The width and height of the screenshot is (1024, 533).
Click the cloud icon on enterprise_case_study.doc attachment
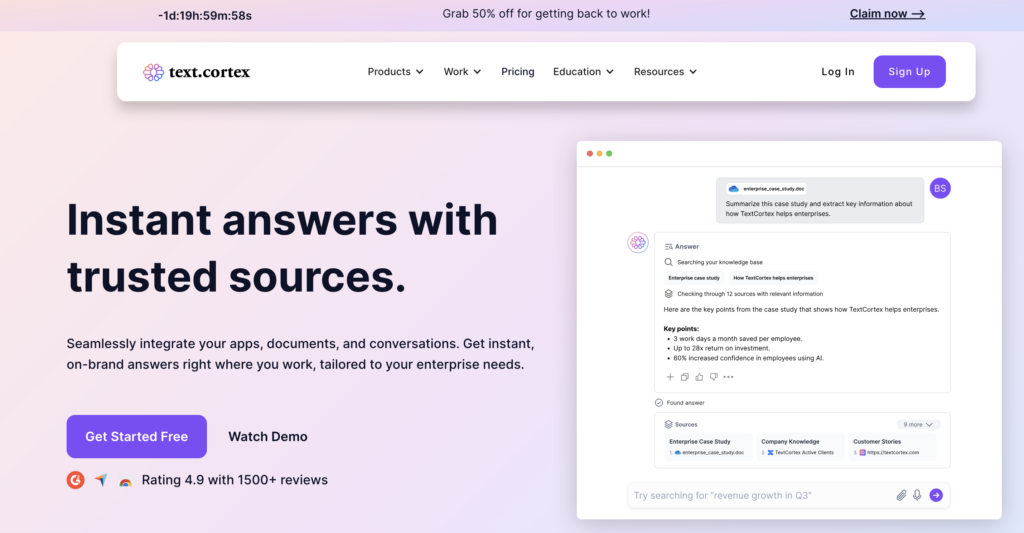(733, 189)
